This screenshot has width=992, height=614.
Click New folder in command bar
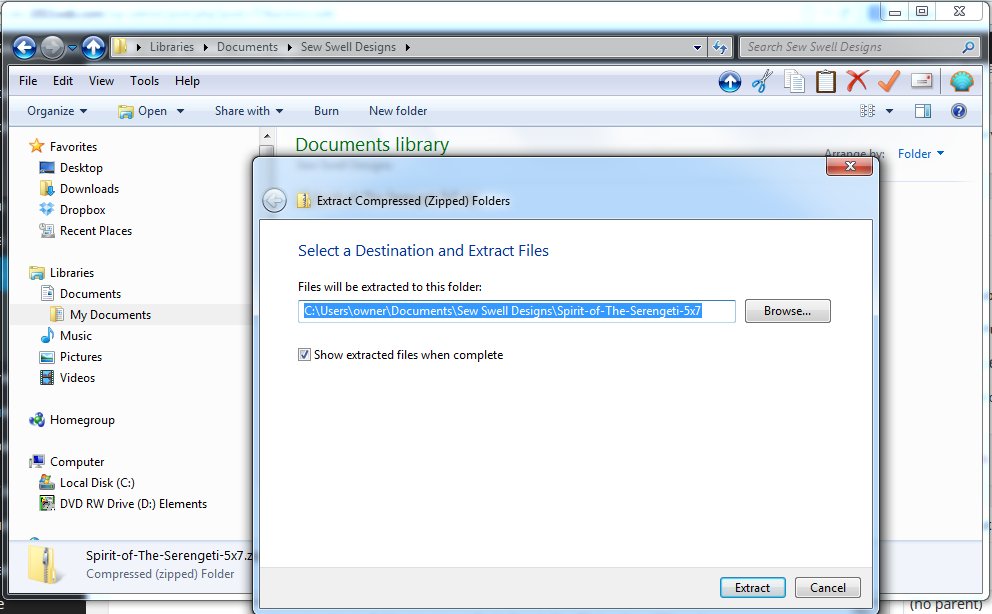click(x=398, y=111)
